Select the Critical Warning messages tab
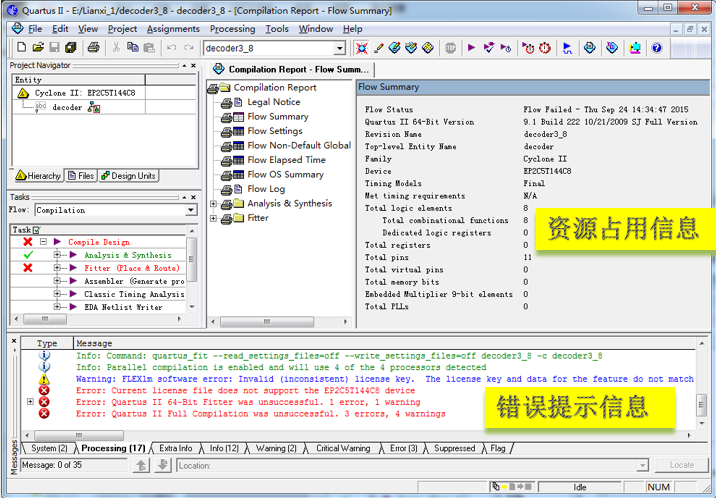The width and height of the screenshot is (716, 498). 343,448
